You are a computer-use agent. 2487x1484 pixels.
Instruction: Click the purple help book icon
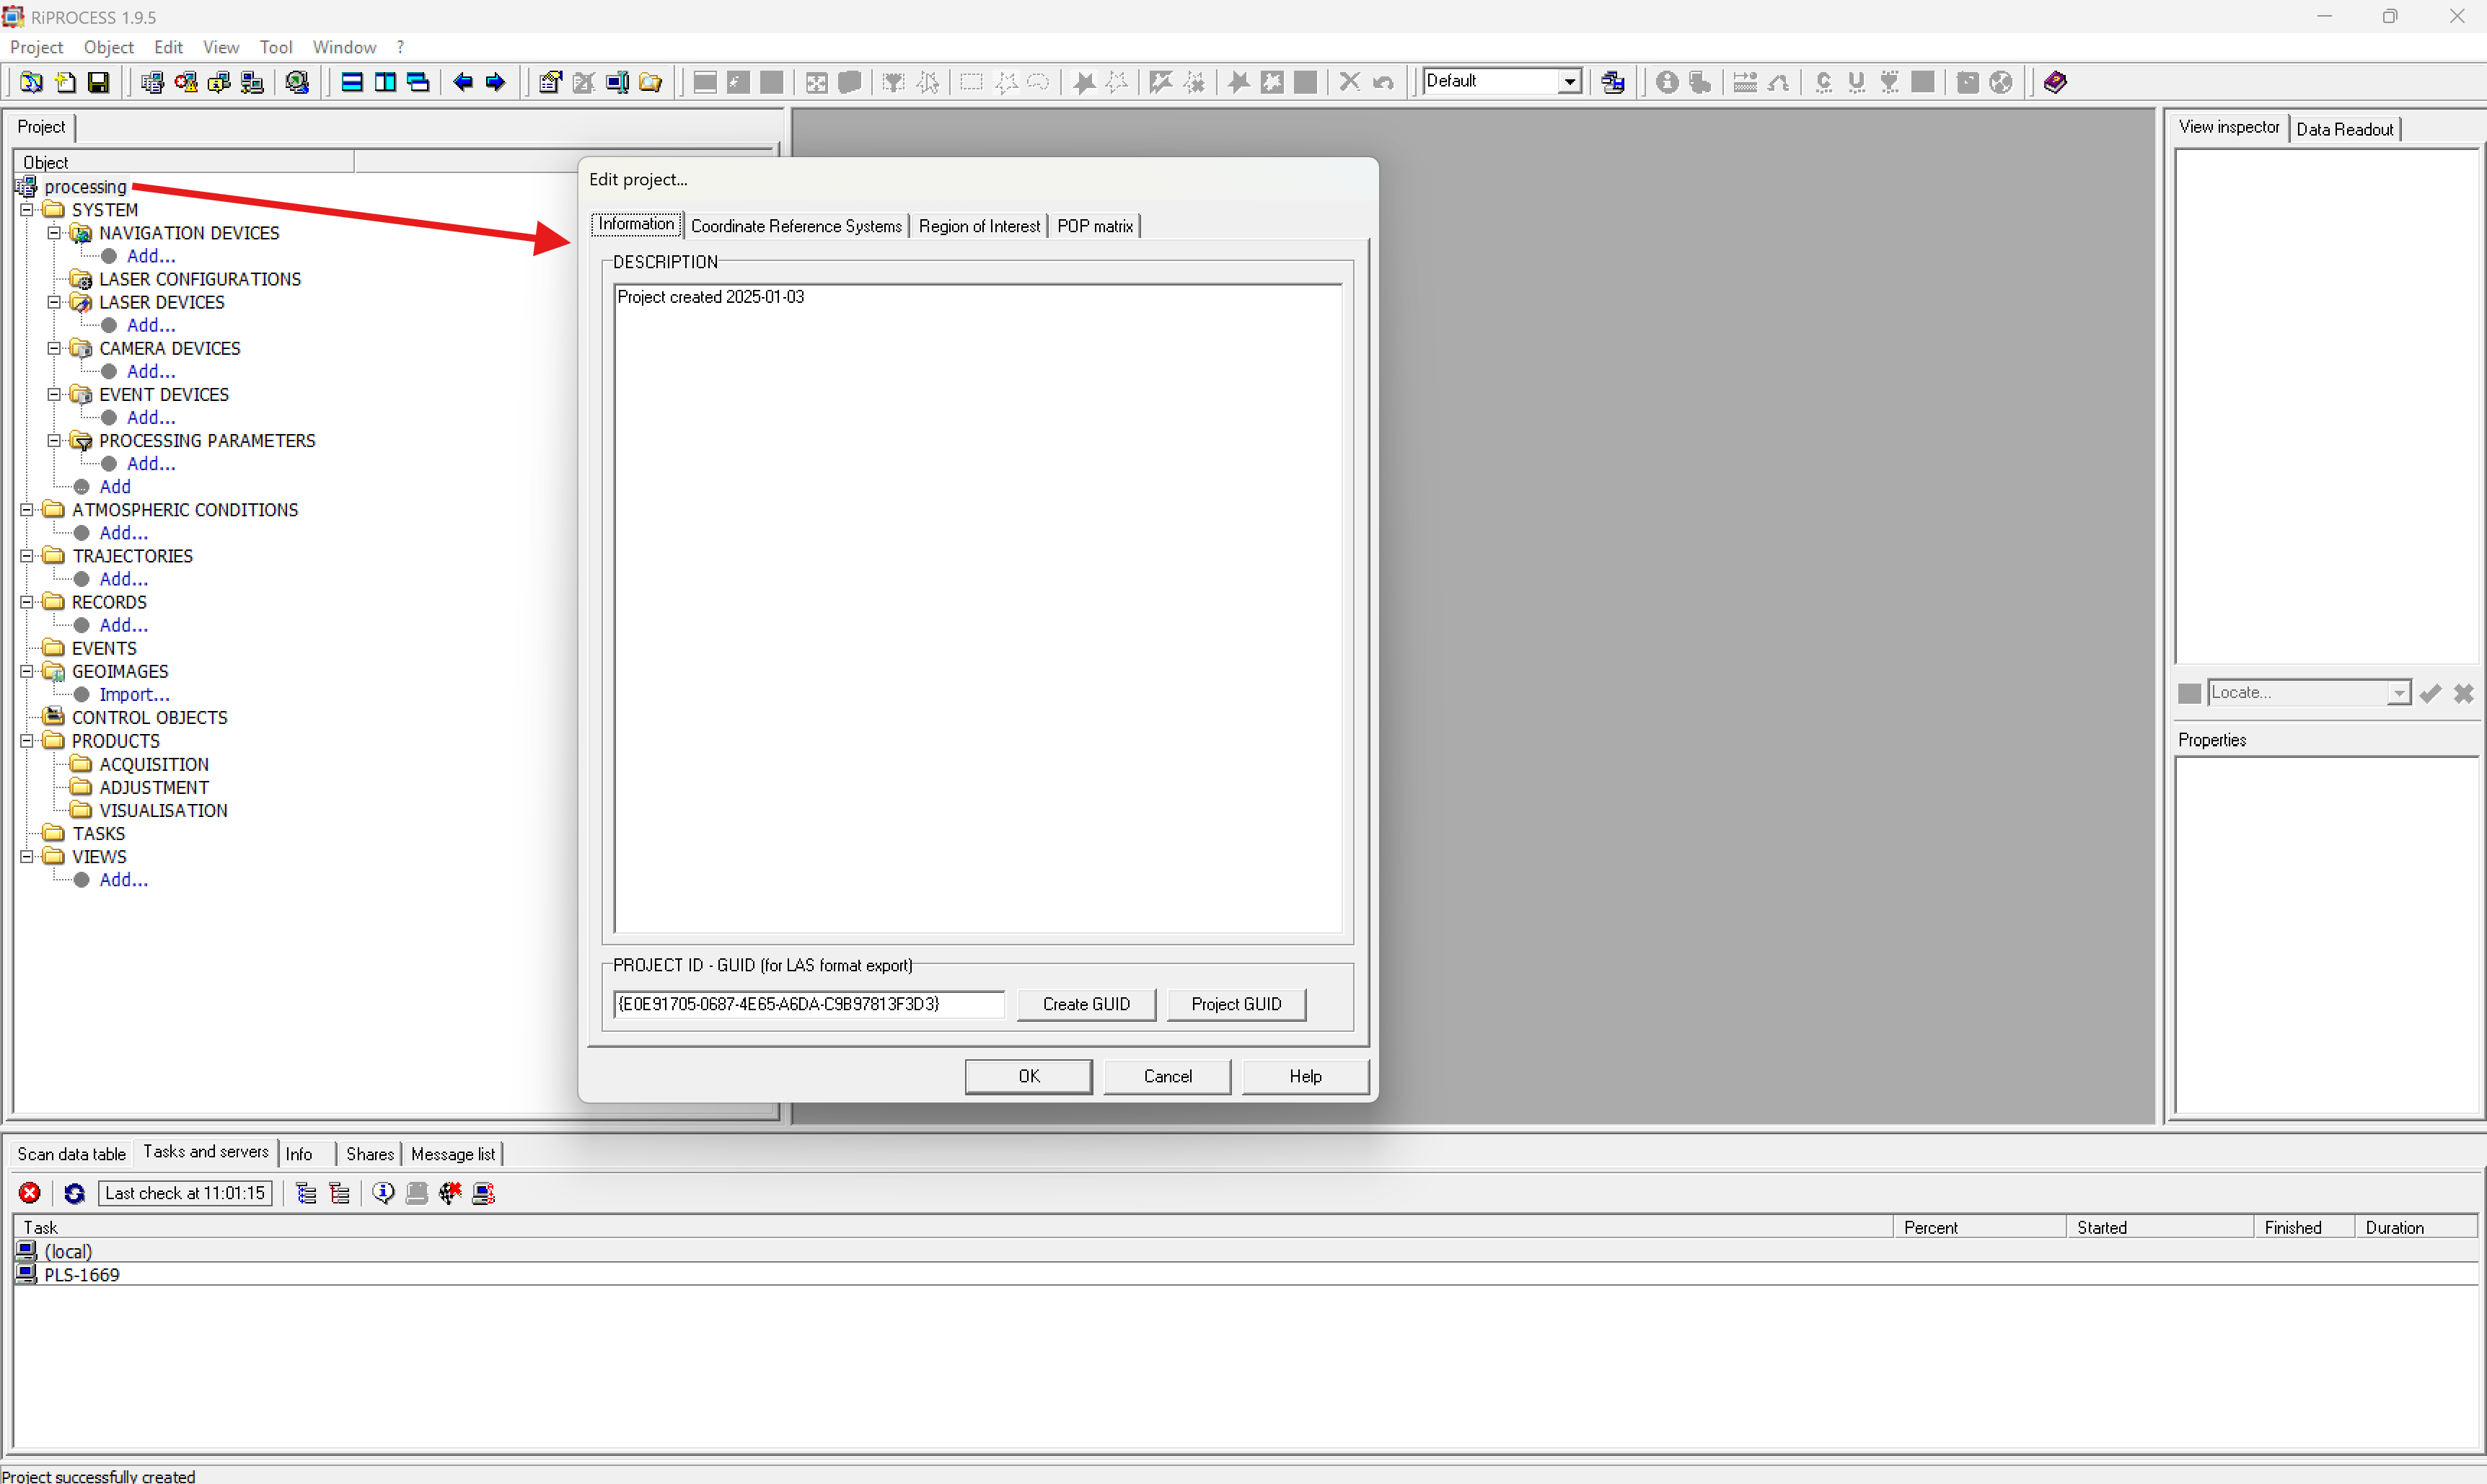[x=2055, y=82]
